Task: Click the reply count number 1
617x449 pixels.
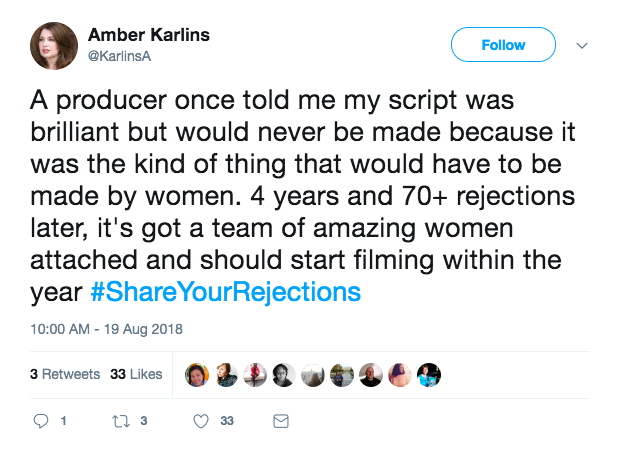Action: coord(64,421)
